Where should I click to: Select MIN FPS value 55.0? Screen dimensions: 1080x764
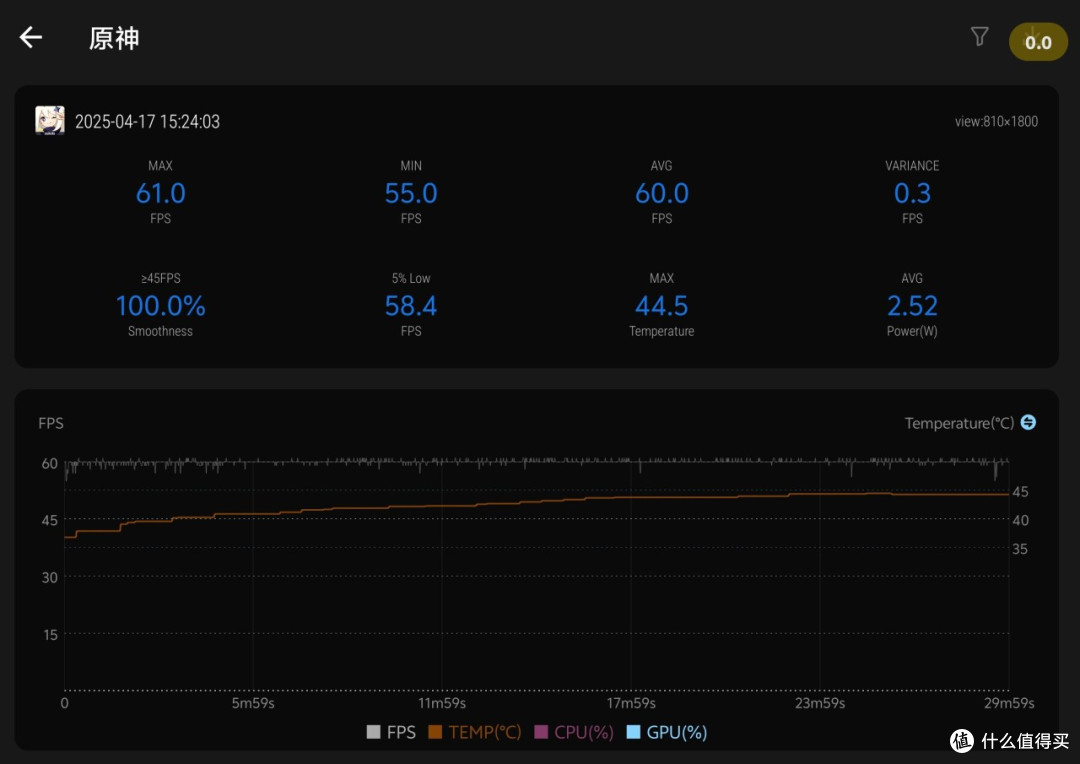411,193
